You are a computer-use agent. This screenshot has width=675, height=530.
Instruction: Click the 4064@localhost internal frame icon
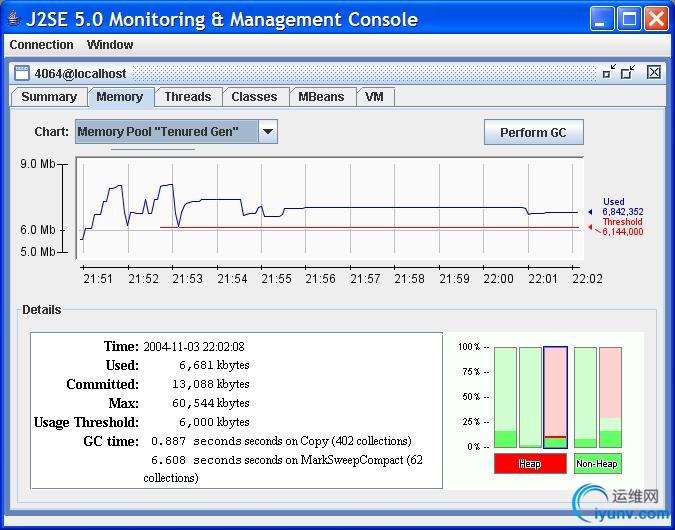(x=22, y=73)
